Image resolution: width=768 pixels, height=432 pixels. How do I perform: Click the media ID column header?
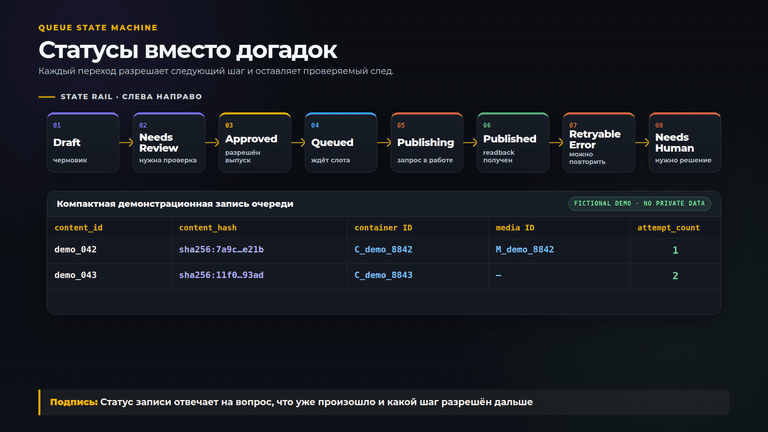tap(515, 228)
